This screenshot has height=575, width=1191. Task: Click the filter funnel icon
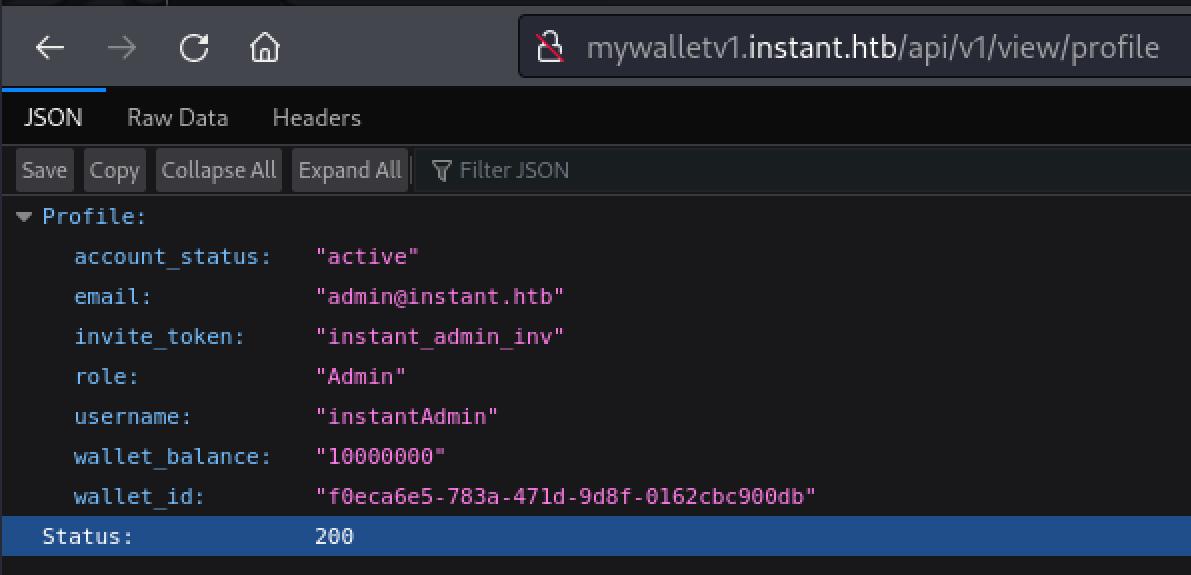click(441, 171)
